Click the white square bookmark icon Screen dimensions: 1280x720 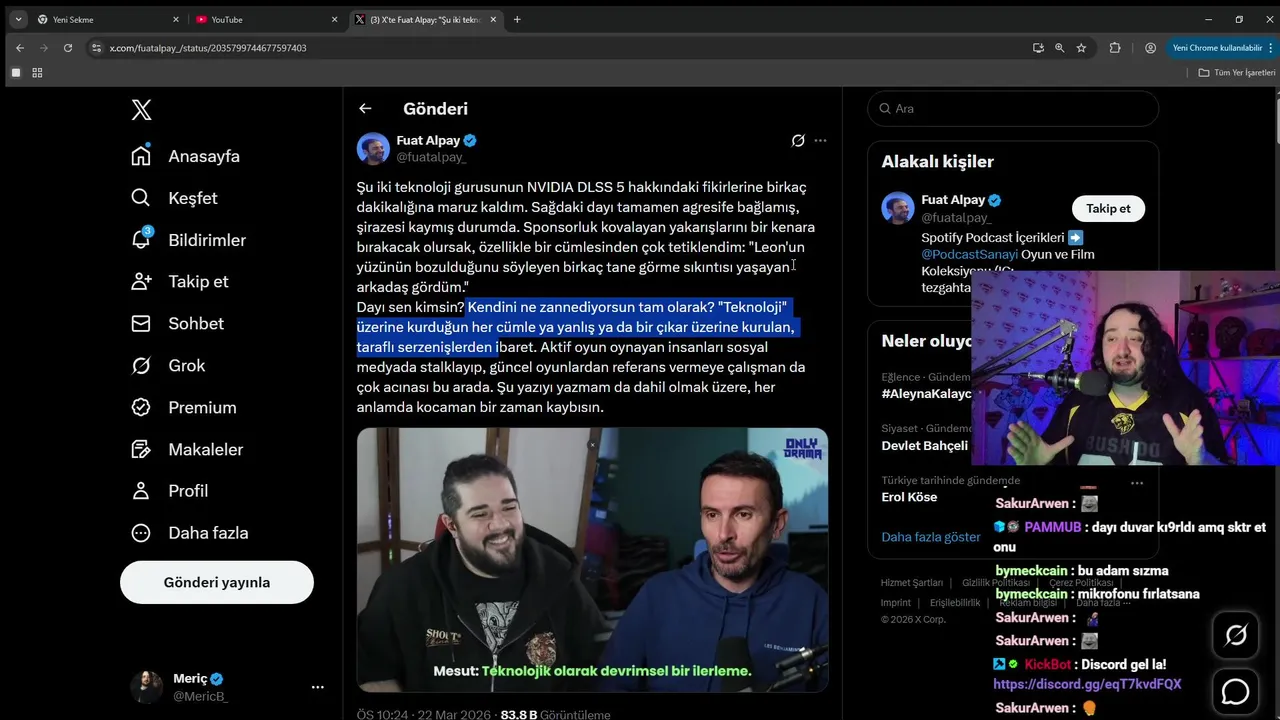tap(15, 72)
